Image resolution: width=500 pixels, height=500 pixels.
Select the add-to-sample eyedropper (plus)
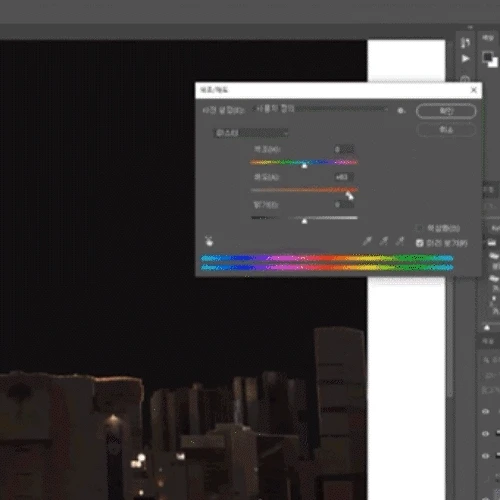click(x=384, y=241)
